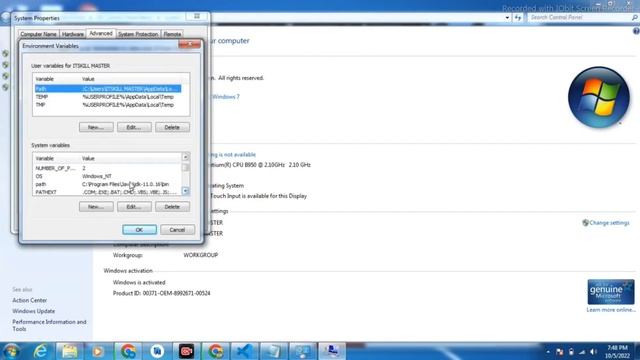Click Delete under User variables
The image size is (640, 360).
[x=172, y=127]
